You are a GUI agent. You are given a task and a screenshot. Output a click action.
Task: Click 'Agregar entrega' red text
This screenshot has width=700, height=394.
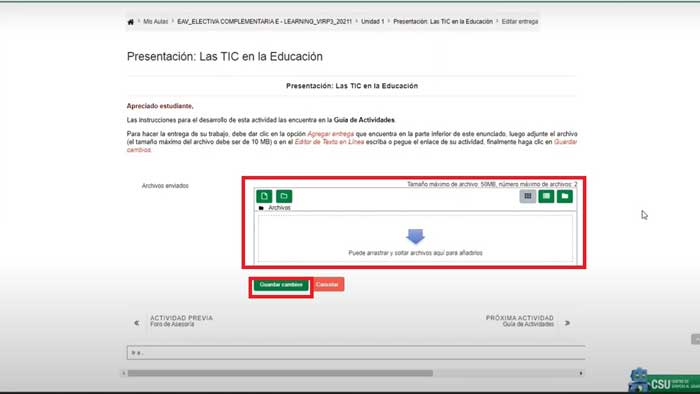[x=330, y=134]
